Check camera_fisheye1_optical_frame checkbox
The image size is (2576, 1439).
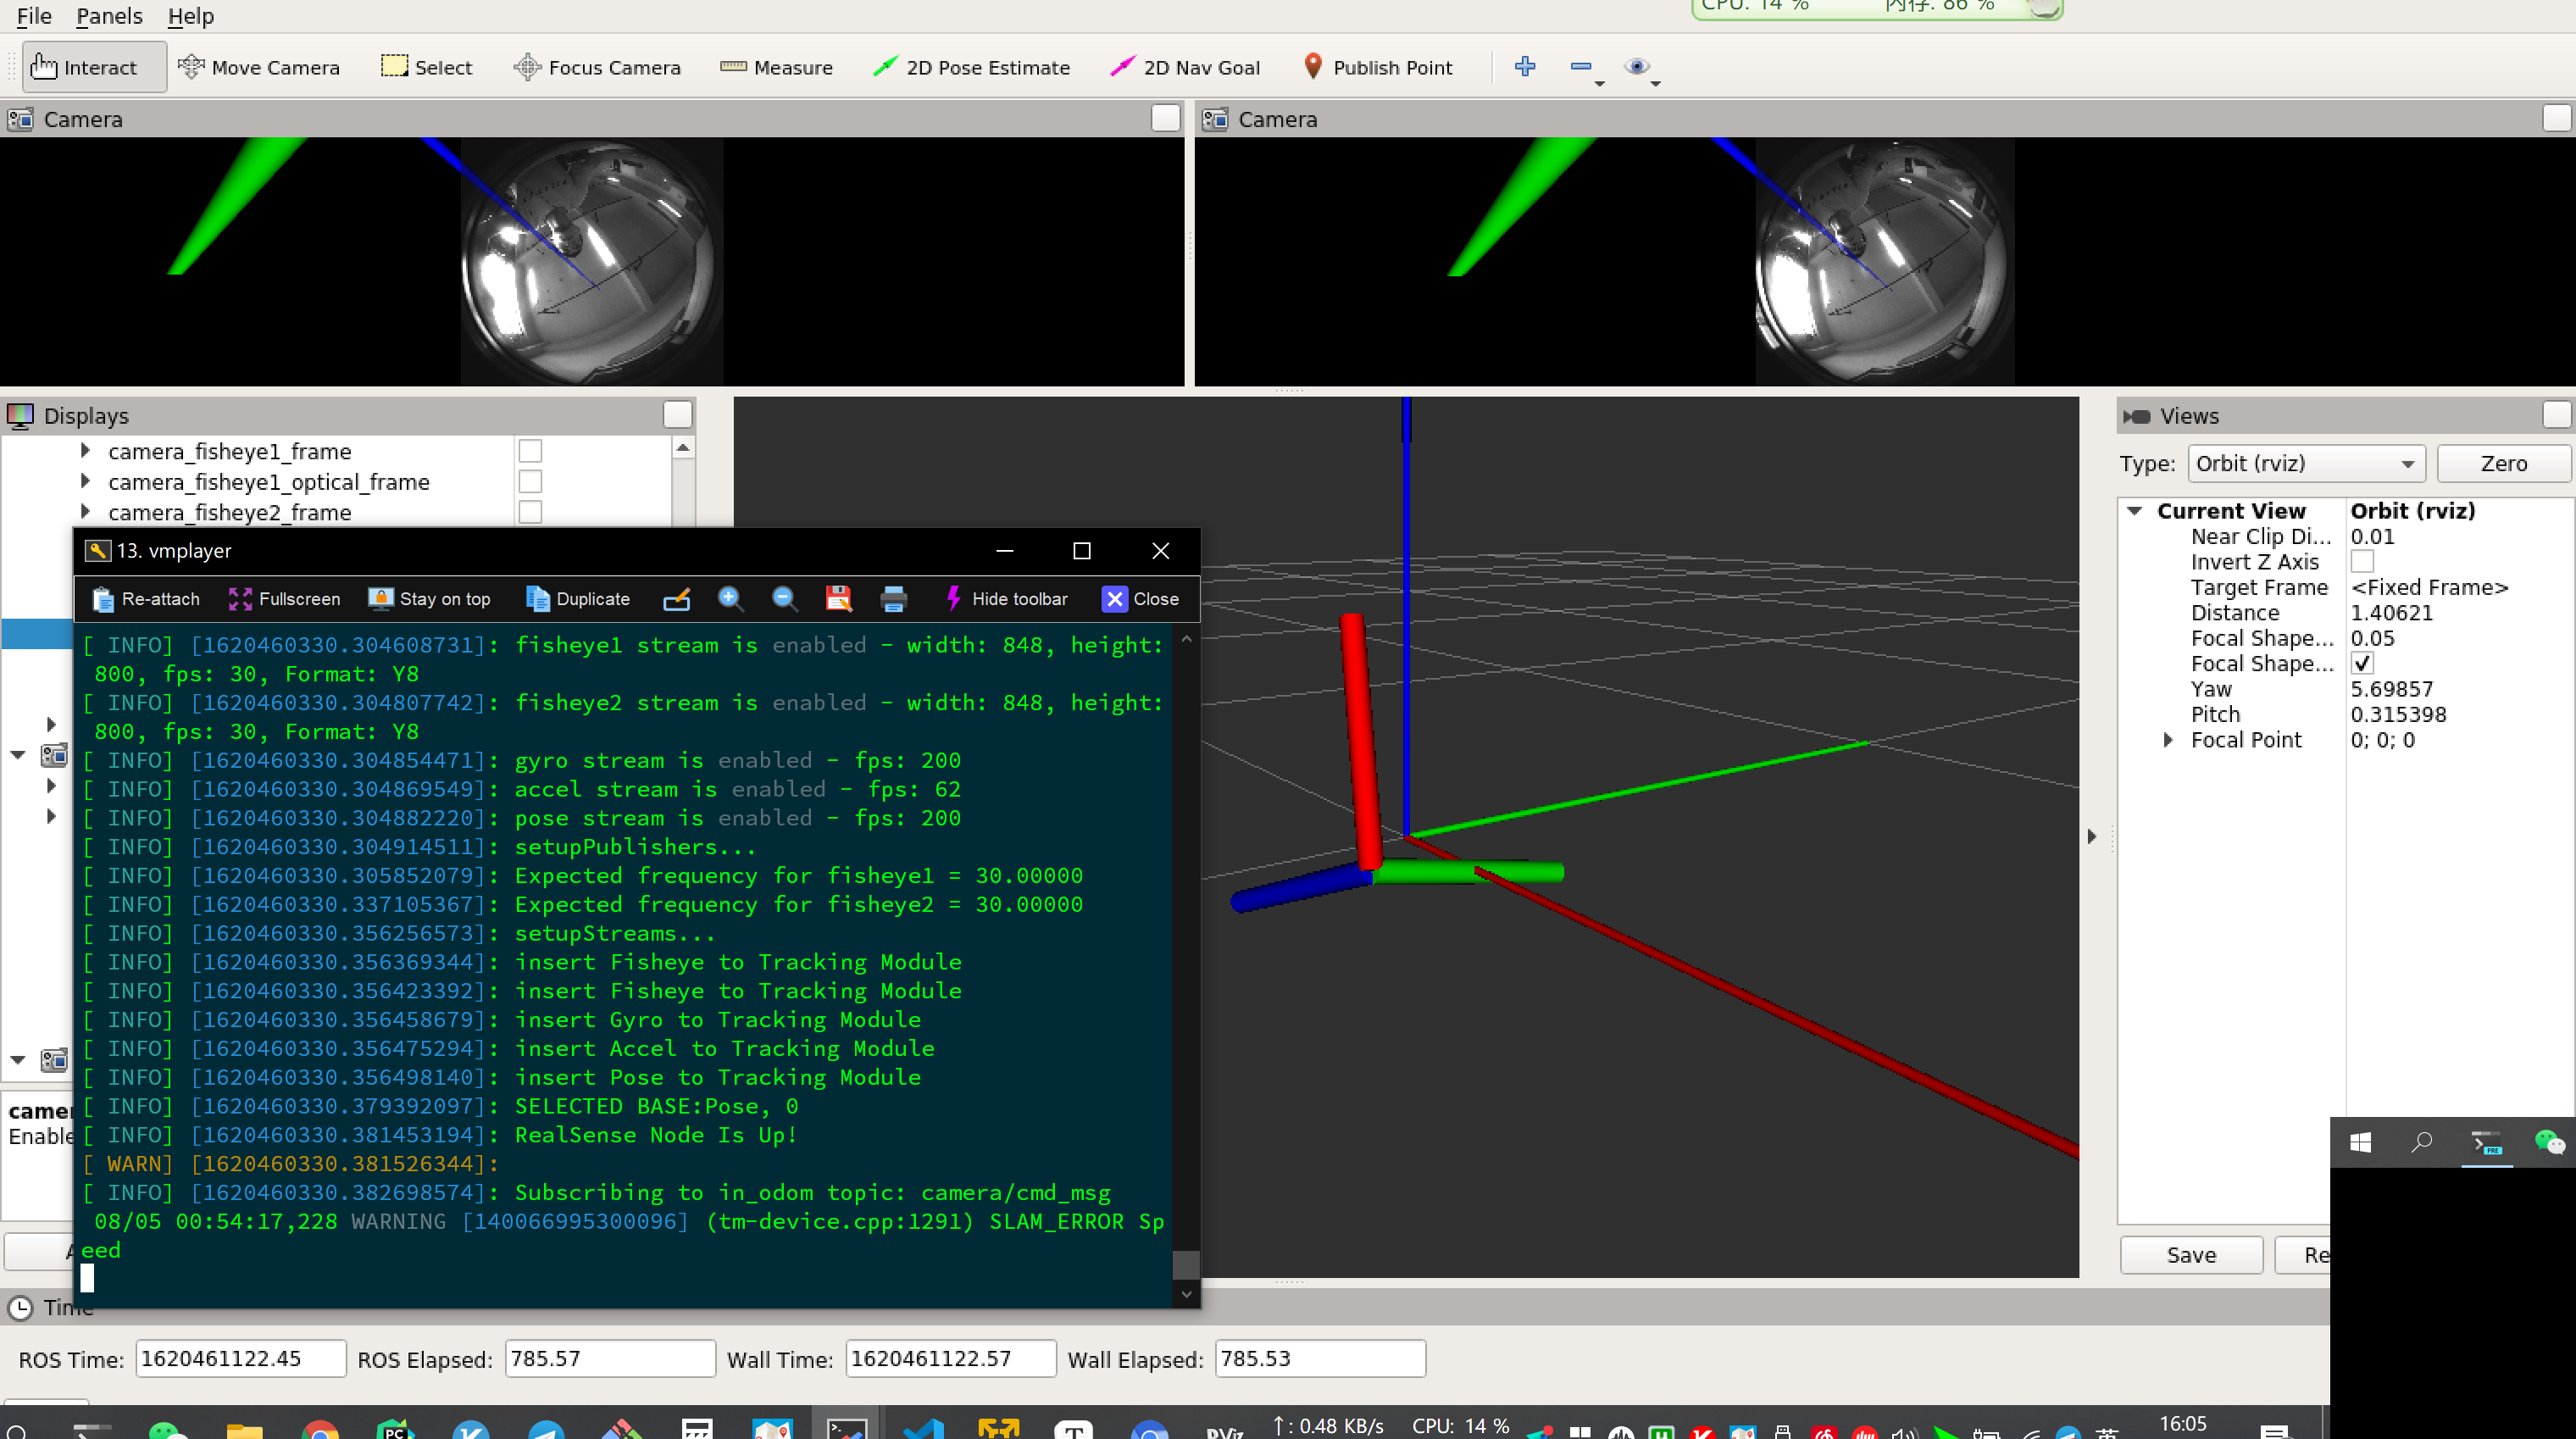coord(530,482)
